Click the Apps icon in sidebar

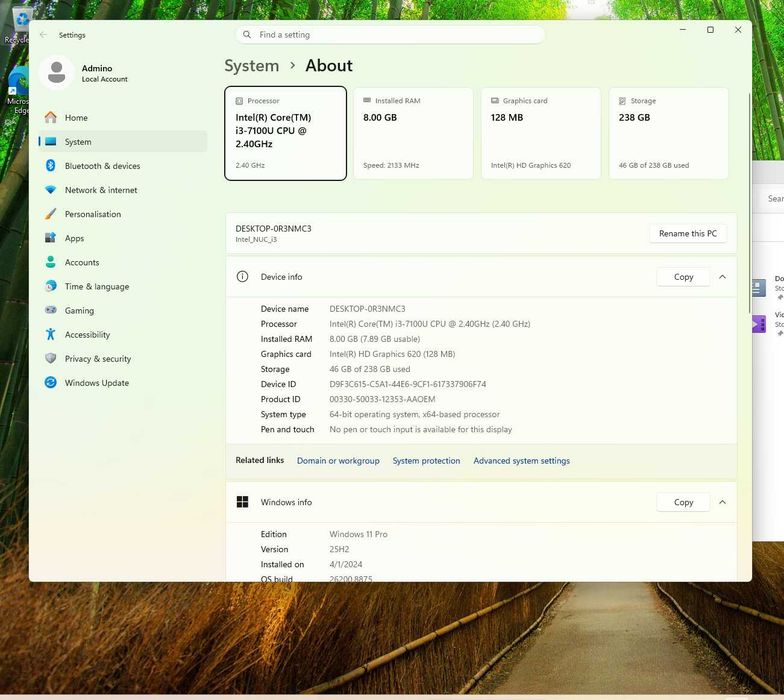[50, 238]
